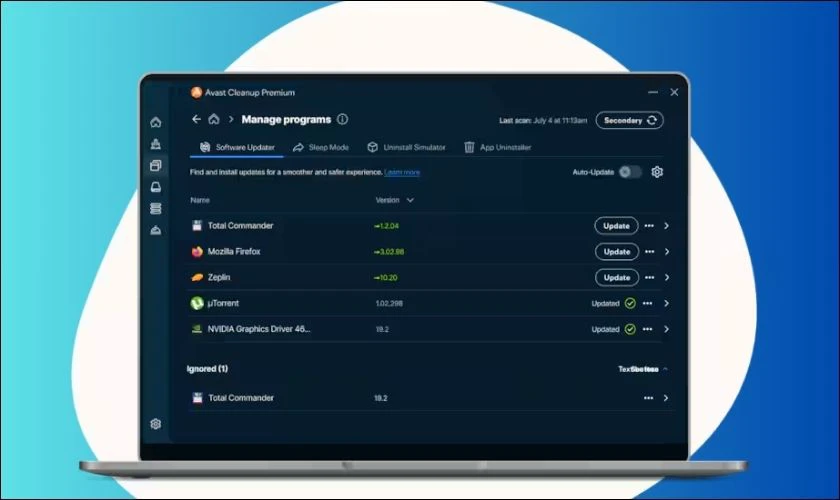This screenshot has height=500, width=840.
Task: Switch to the Sleep Mode tab
Action: [320, 147]
